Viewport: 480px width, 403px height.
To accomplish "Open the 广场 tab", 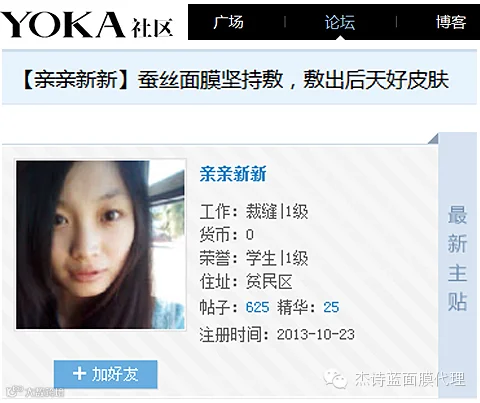I will [x=229, y=22].
